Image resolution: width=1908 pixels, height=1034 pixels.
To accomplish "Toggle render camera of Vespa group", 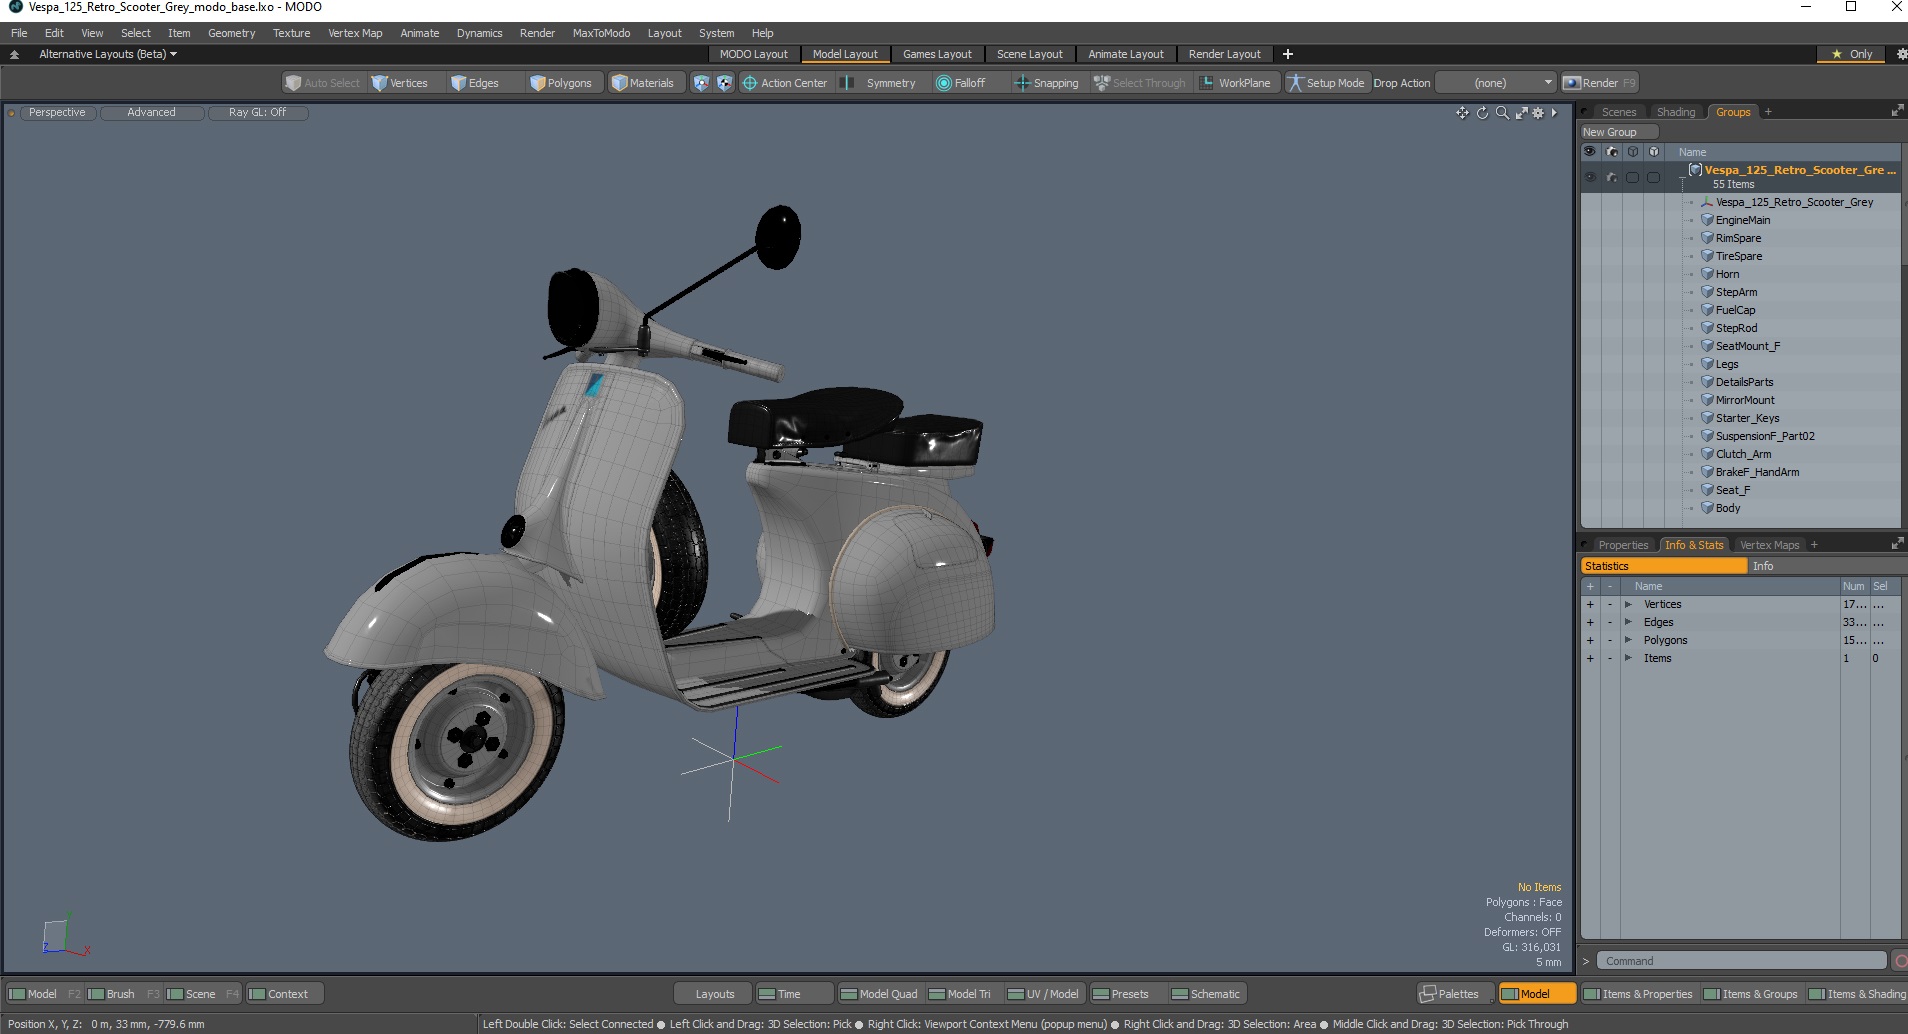I will pyautogui.click(x=1611, y=177).
